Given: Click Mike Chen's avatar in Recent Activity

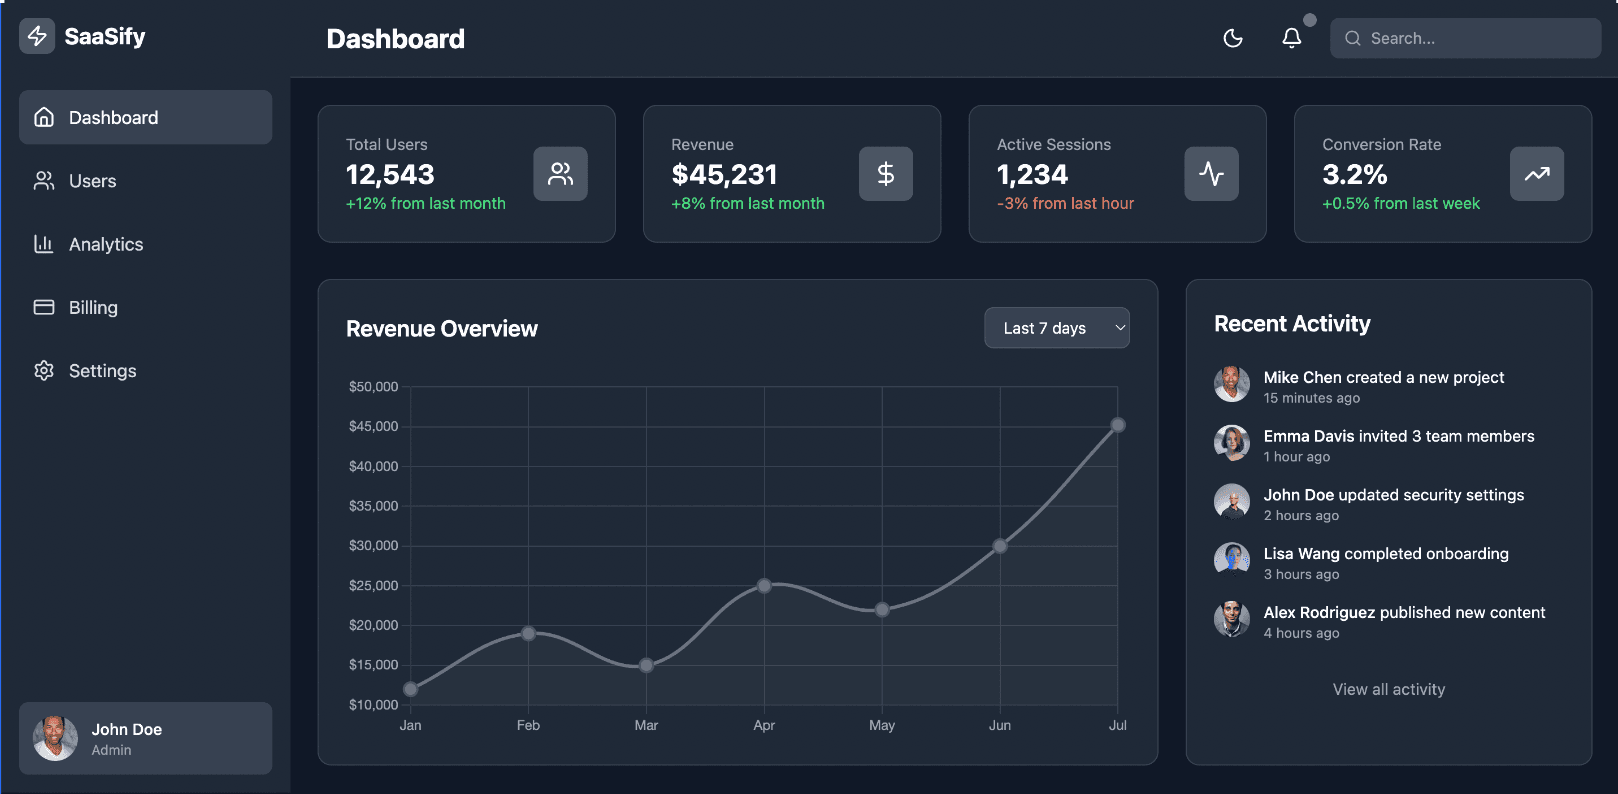Looking at the screenshot, I should pos(1231,384).
